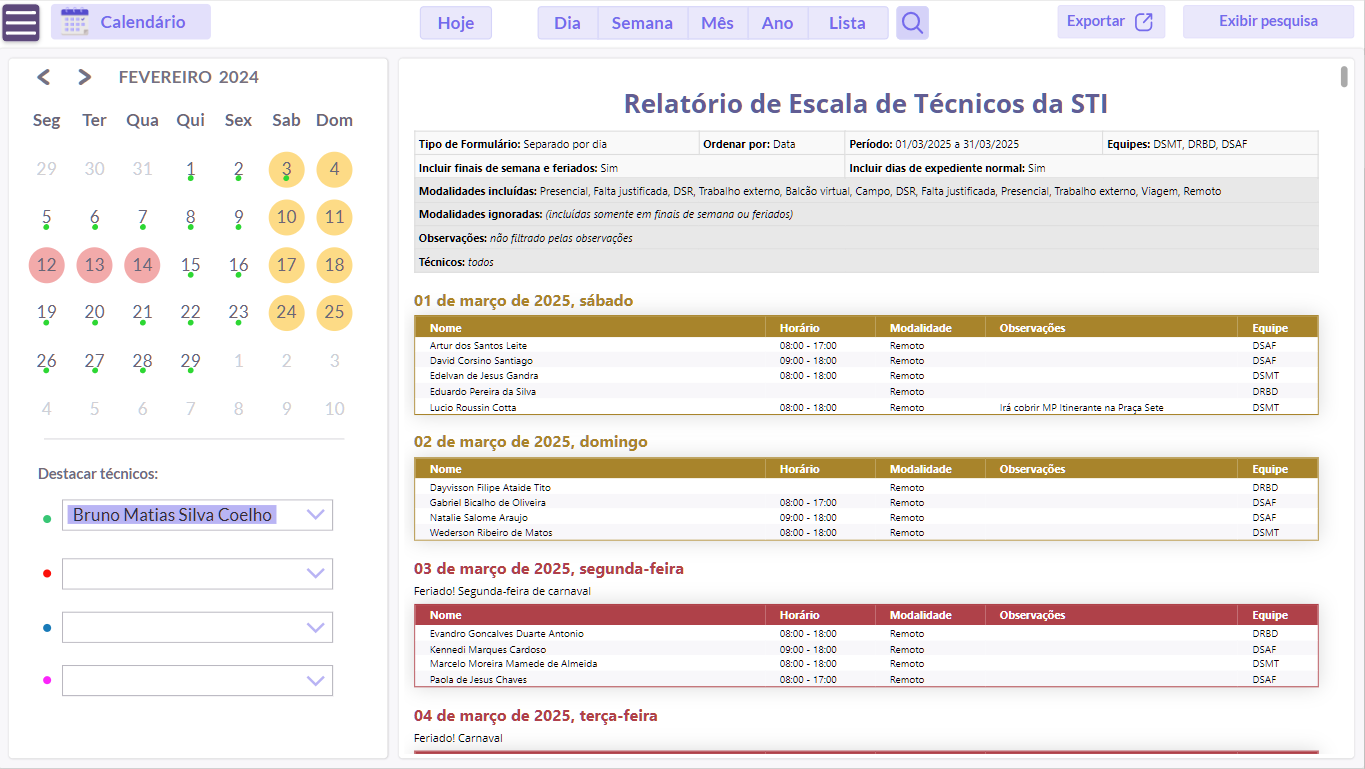Click the row Paola de Jesus Chaves
Screen dimensions: 1365x769
866,680
